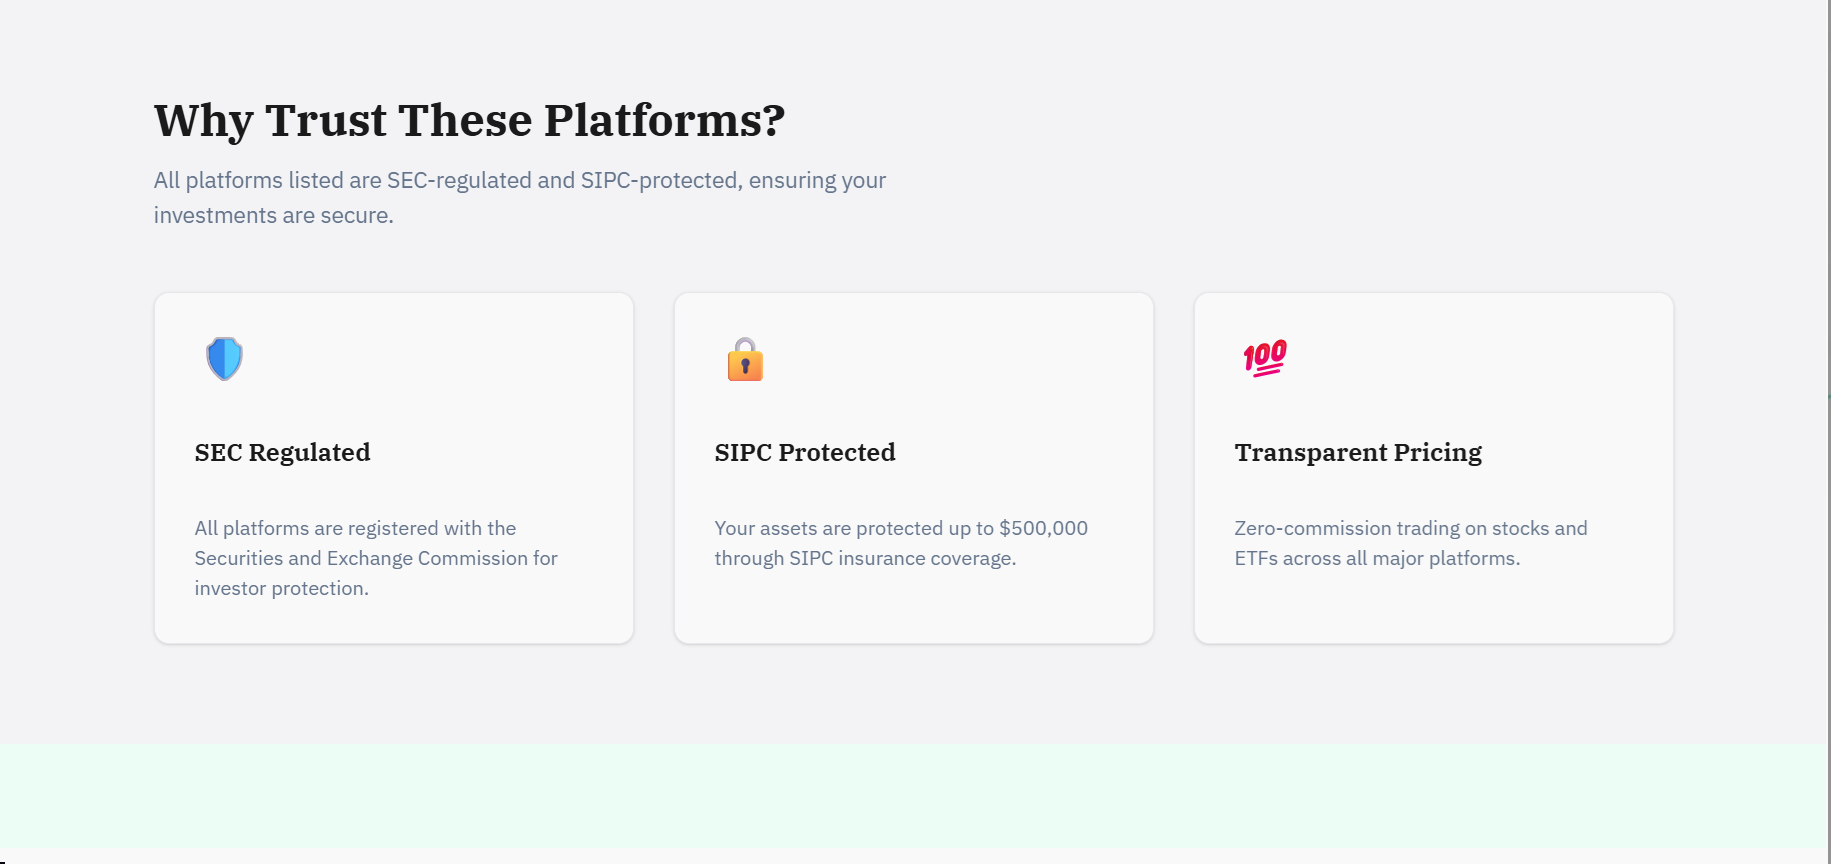Click the 'Why Trust These Platforms?' heading

tap(469, 120)
